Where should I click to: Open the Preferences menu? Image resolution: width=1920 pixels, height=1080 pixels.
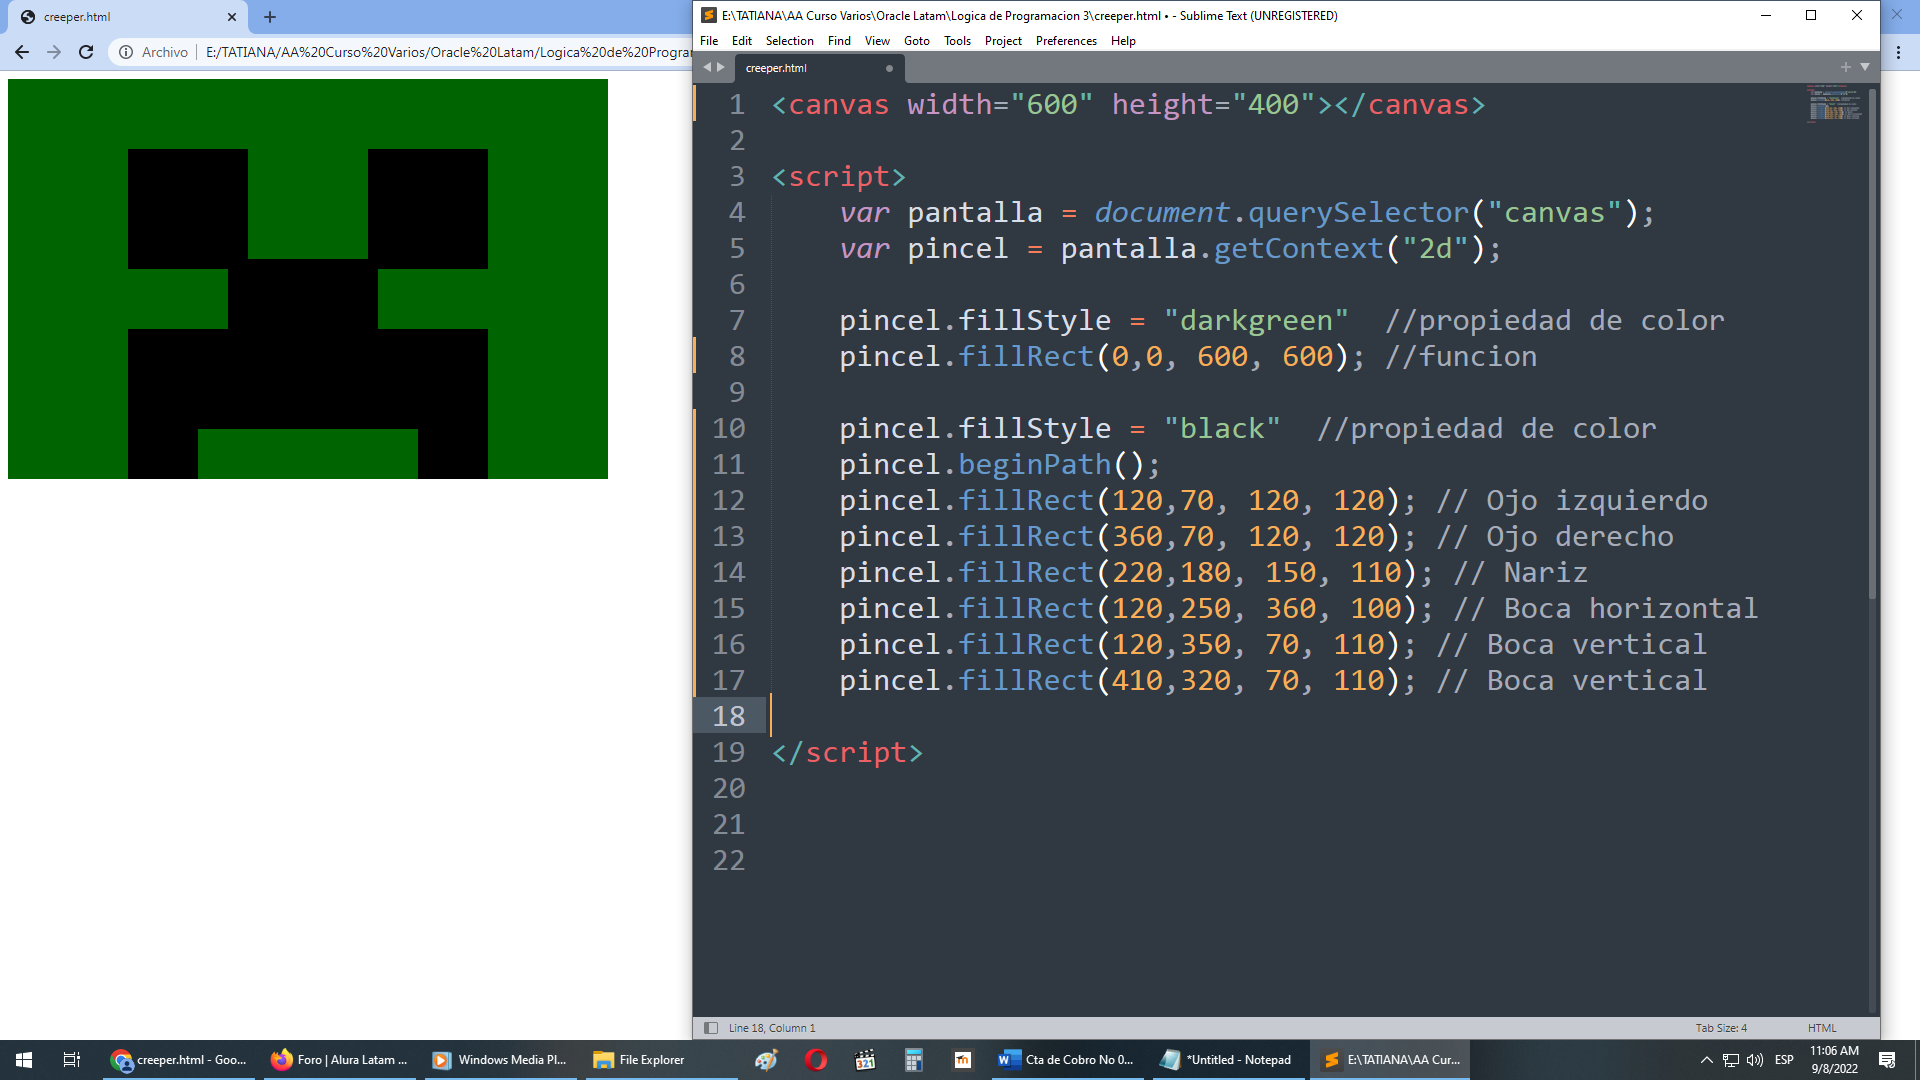[x=1066, y=41]
